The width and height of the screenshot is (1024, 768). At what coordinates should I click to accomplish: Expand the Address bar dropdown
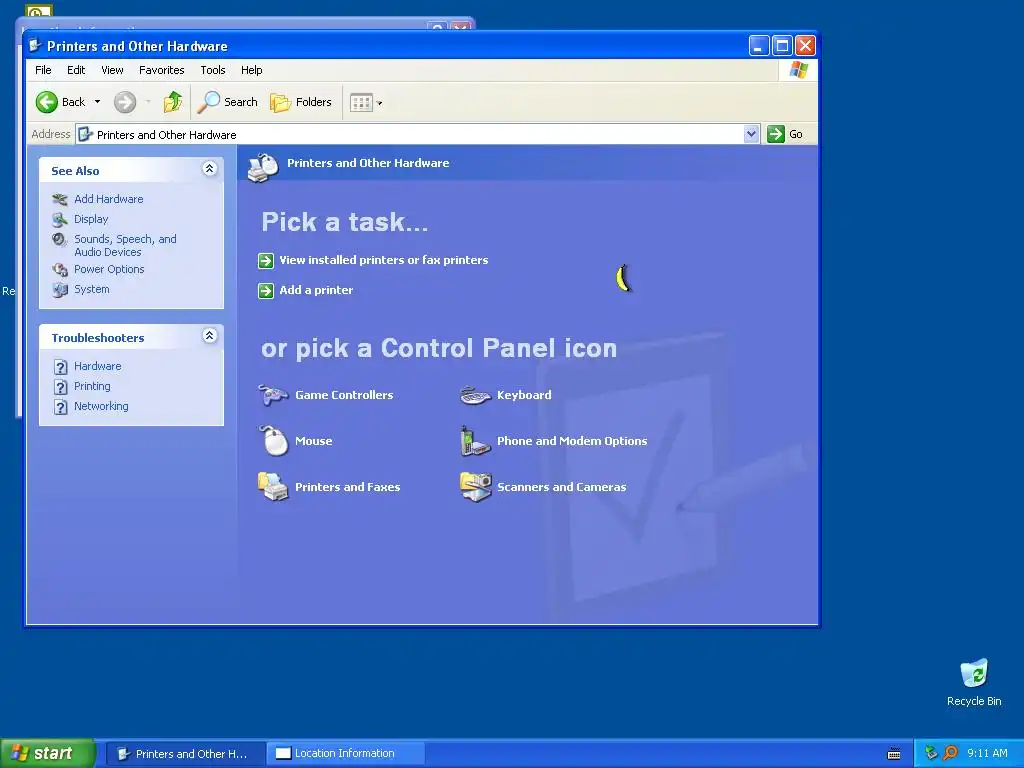tap(751, 134)
